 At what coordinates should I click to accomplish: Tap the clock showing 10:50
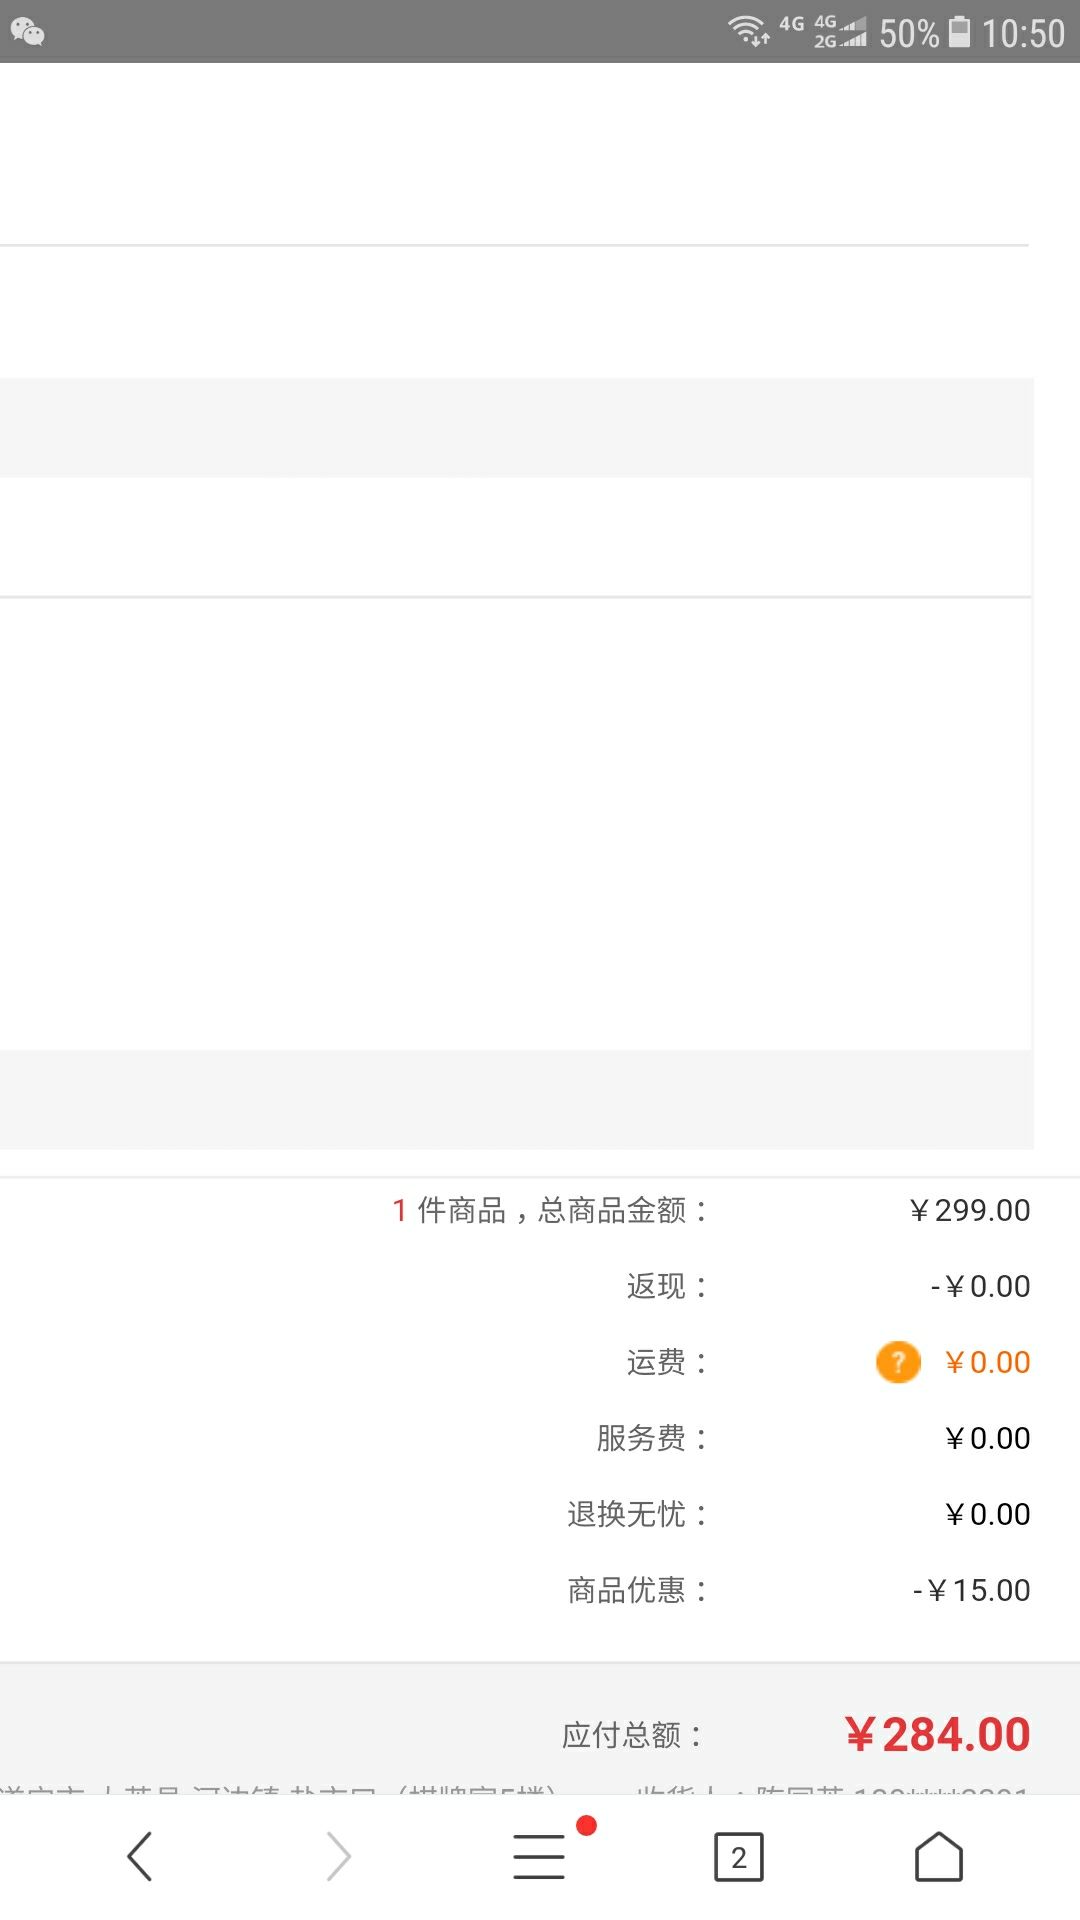[x=1022, y=32]
